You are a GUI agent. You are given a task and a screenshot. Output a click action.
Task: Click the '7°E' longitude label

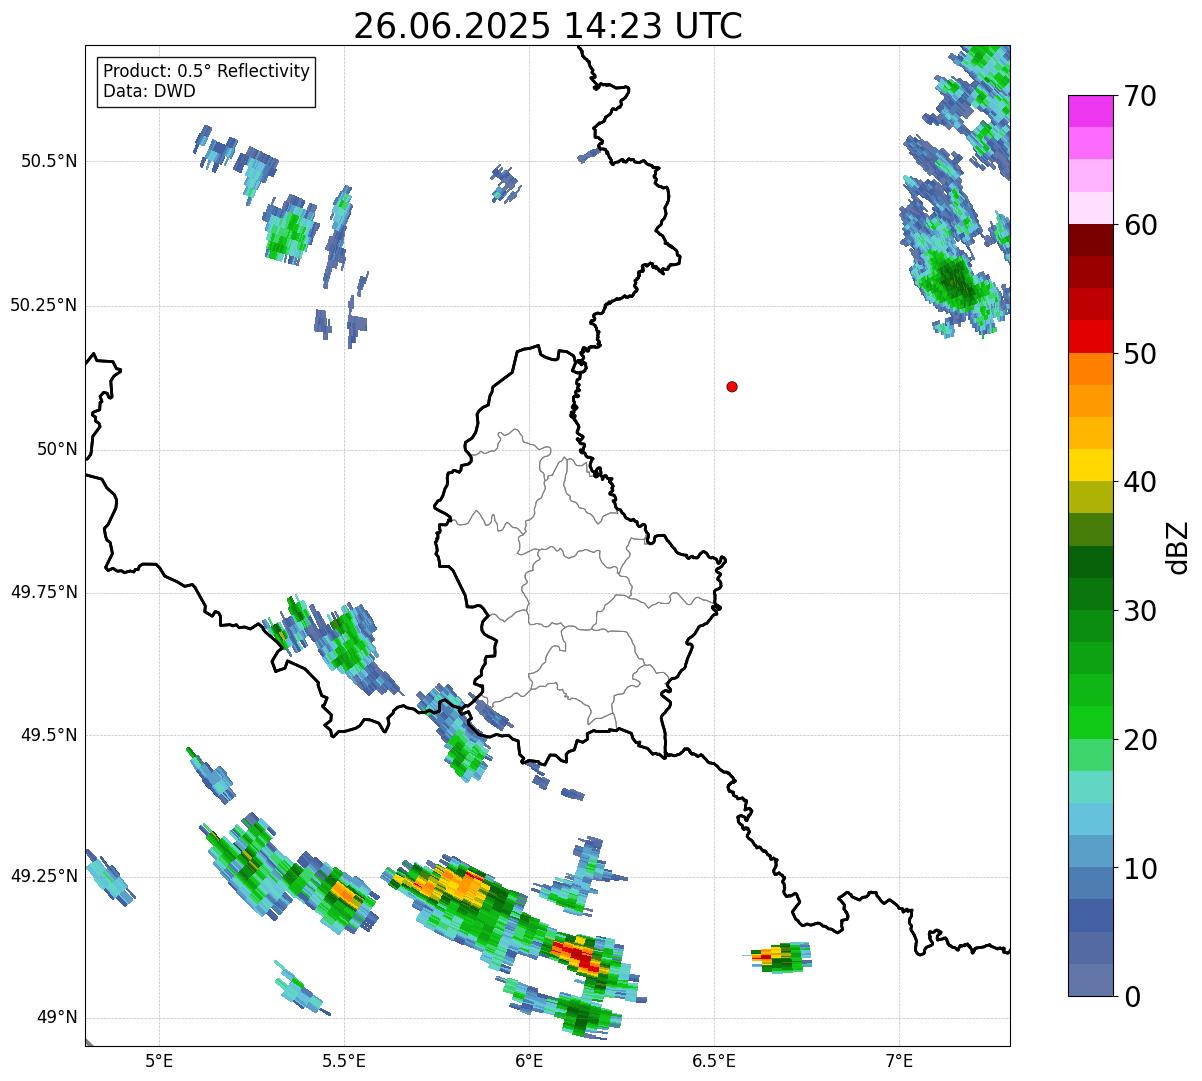pos(899,1060)
